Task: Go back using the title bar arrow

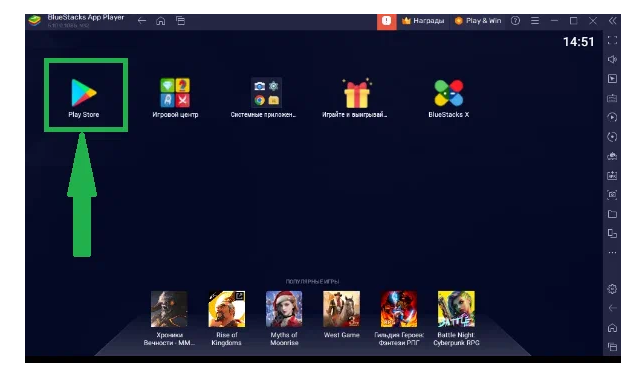Action: pyautogui.click(x=142, y=21)
